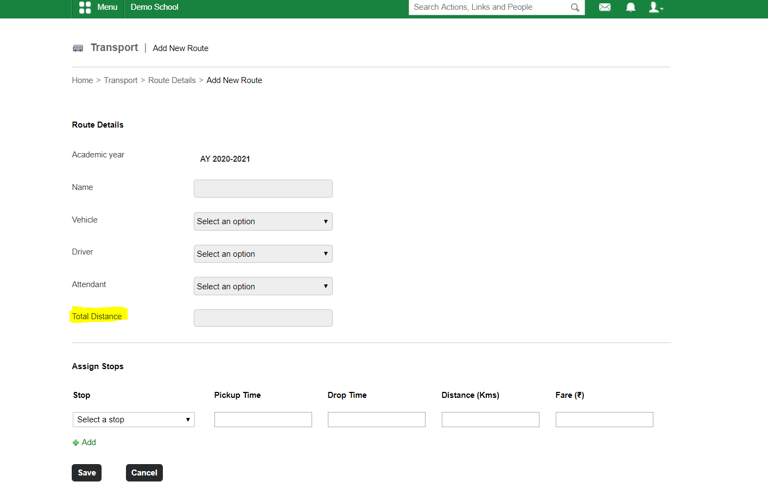
Task: Click the Academic year label
Action: [98, 155]
